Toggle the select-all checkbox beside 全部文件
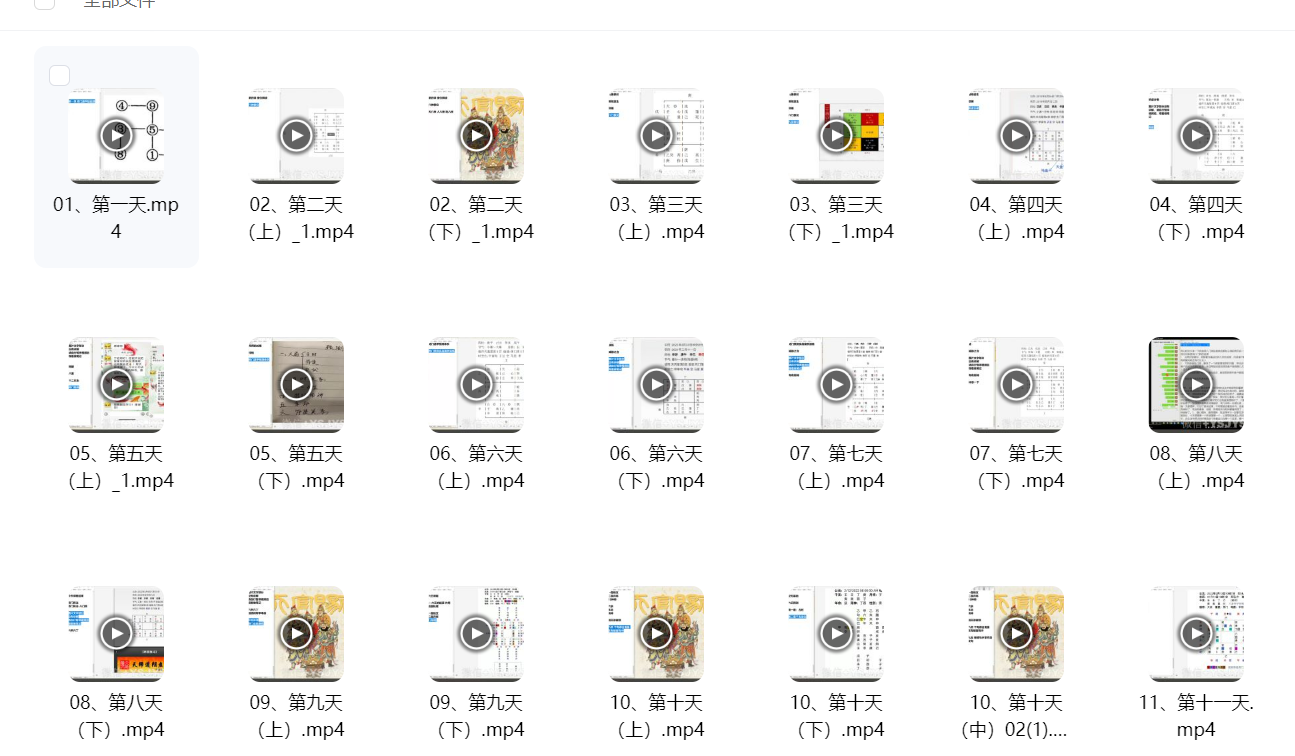 coord(44,1)
